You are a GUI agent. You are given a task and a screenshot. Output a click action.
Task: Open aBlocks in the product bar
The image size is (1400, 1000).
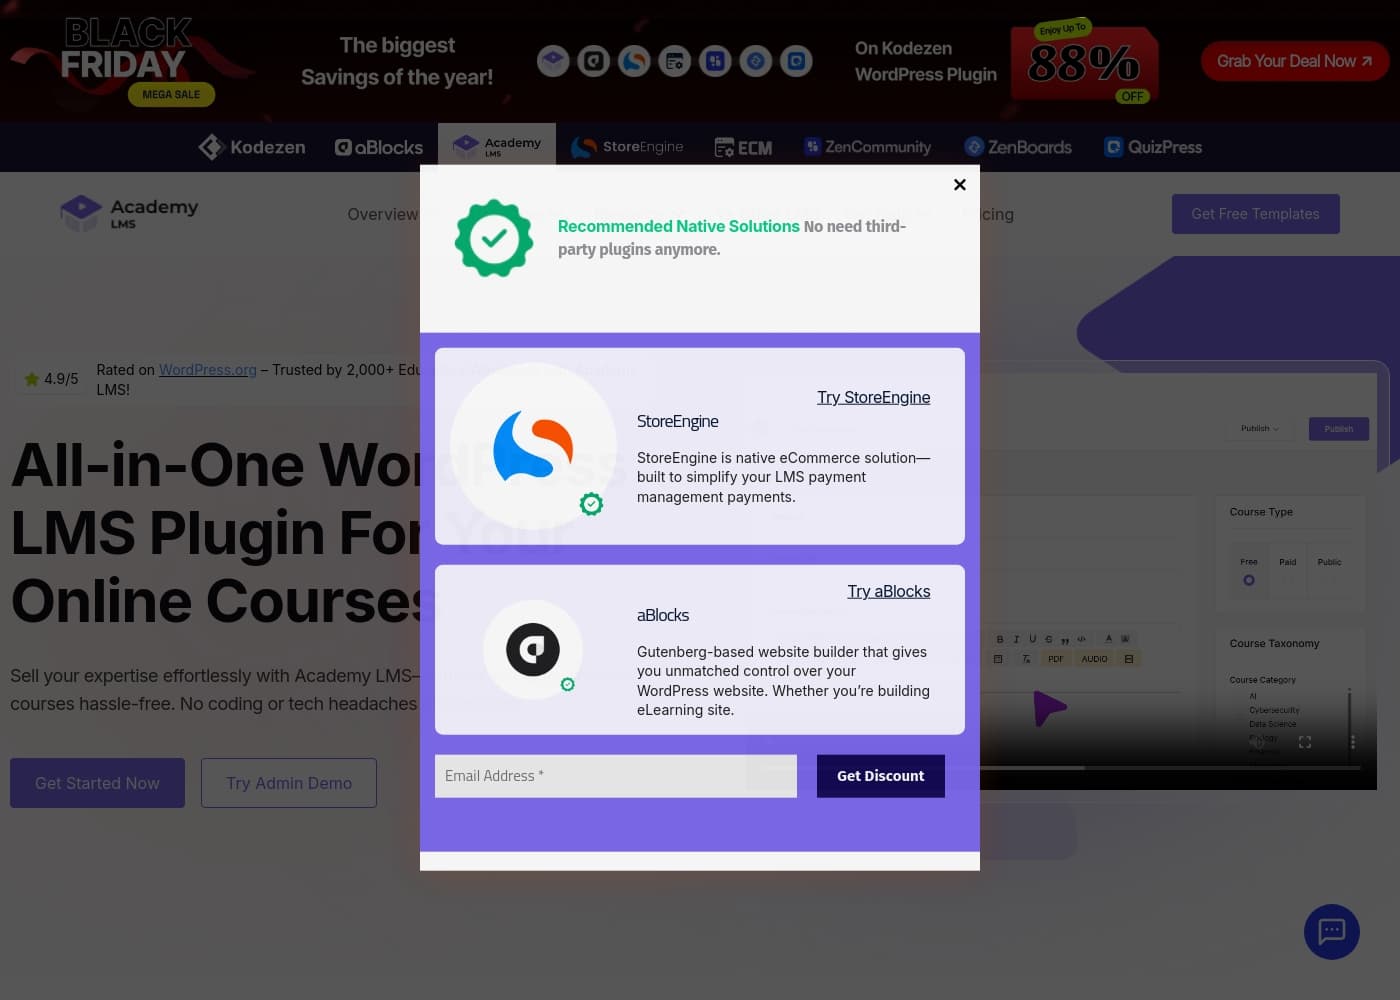379,147
